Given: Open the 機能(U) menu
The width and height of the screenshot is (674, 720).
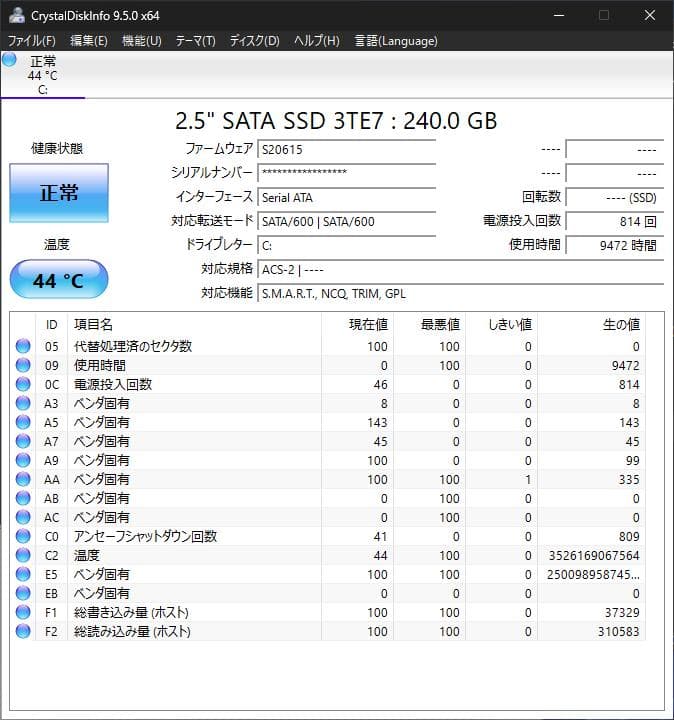Looking at the screenshot, I should [141, 41].
